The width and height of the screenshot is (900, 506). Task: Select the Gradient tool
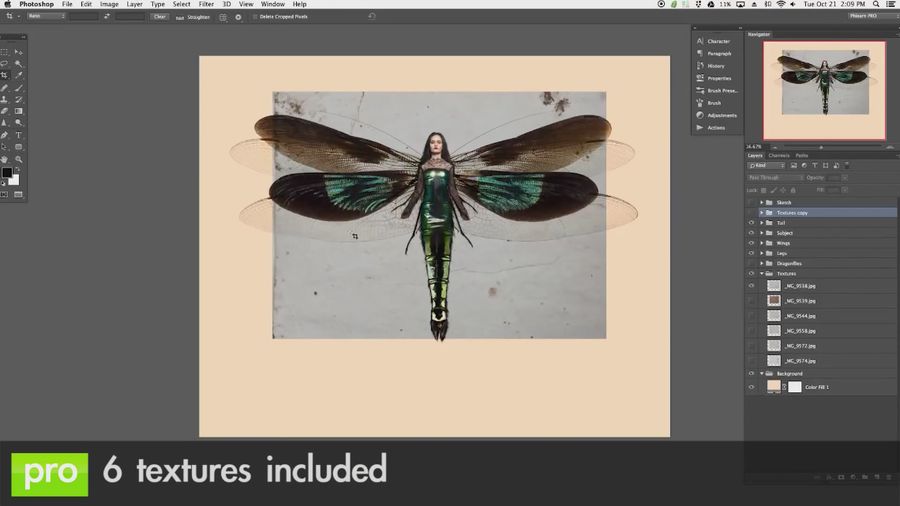coord(18,111)
